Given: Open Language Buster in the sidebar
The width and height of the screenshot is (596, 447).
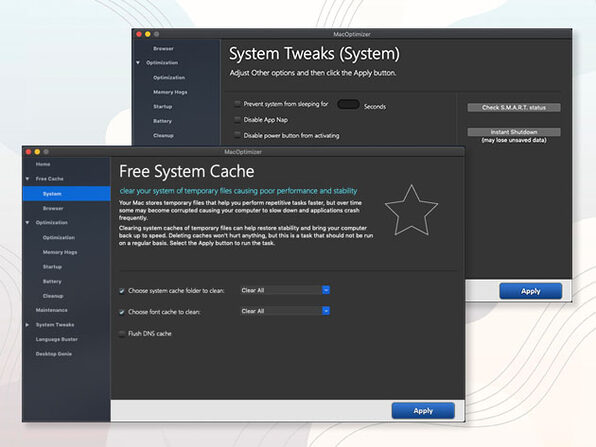Looking at the screenshot, I should click(57, 339).
